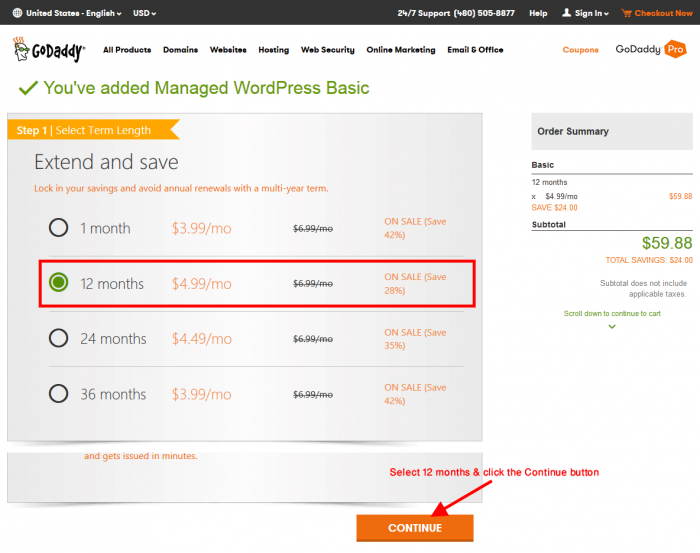Click Scroll down to continue to cart

pyautogui.click(x=612, y=313)
